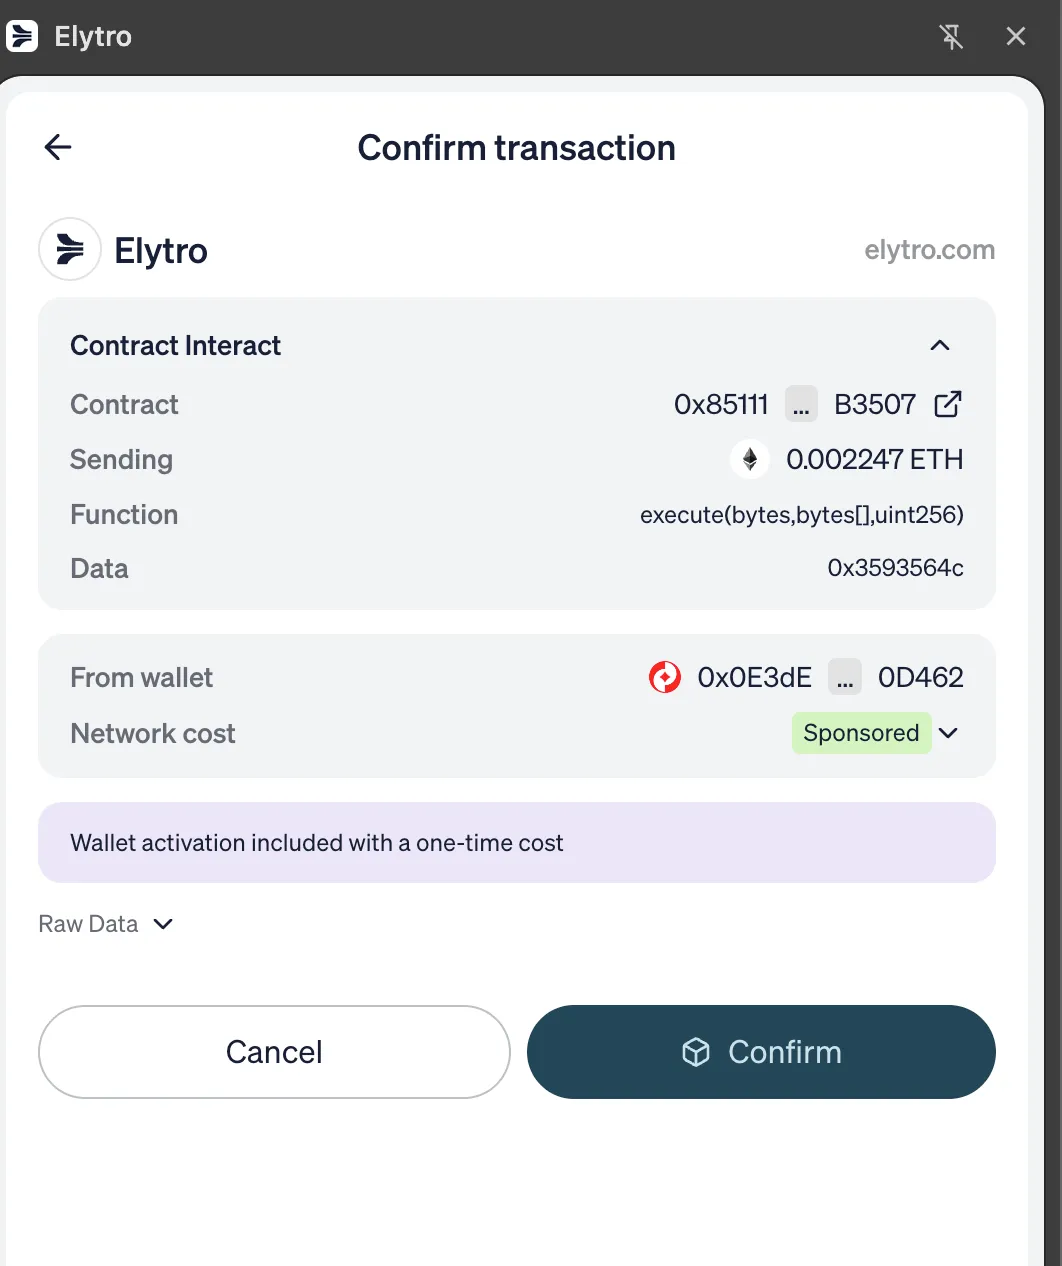Click the Sponsored badge
This screenshot has width=1062, height=1266.
click(861, 733)
